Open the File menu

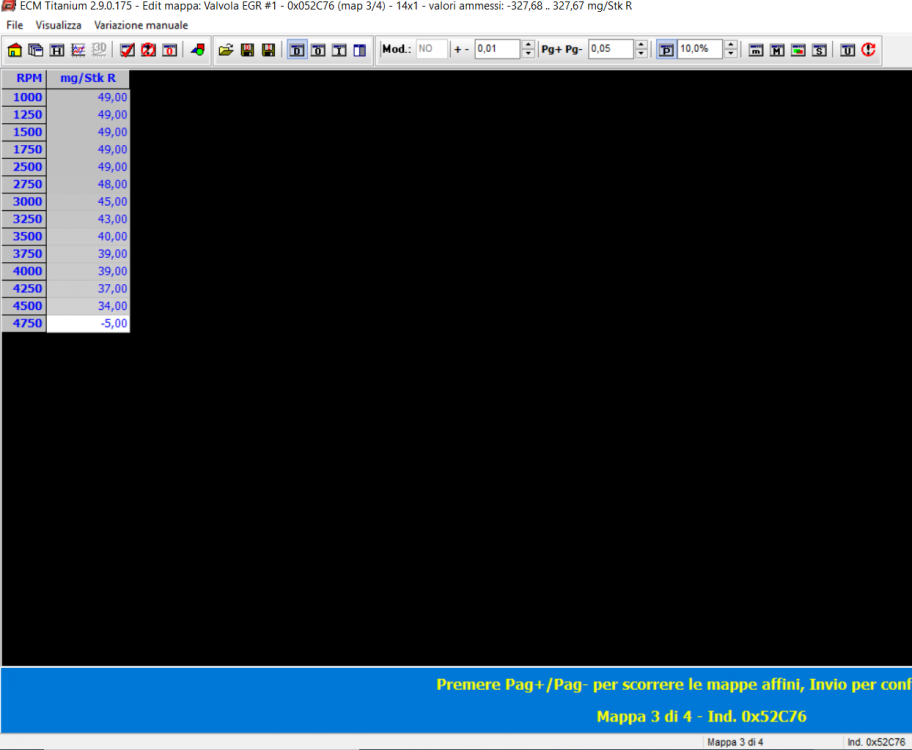14,24
